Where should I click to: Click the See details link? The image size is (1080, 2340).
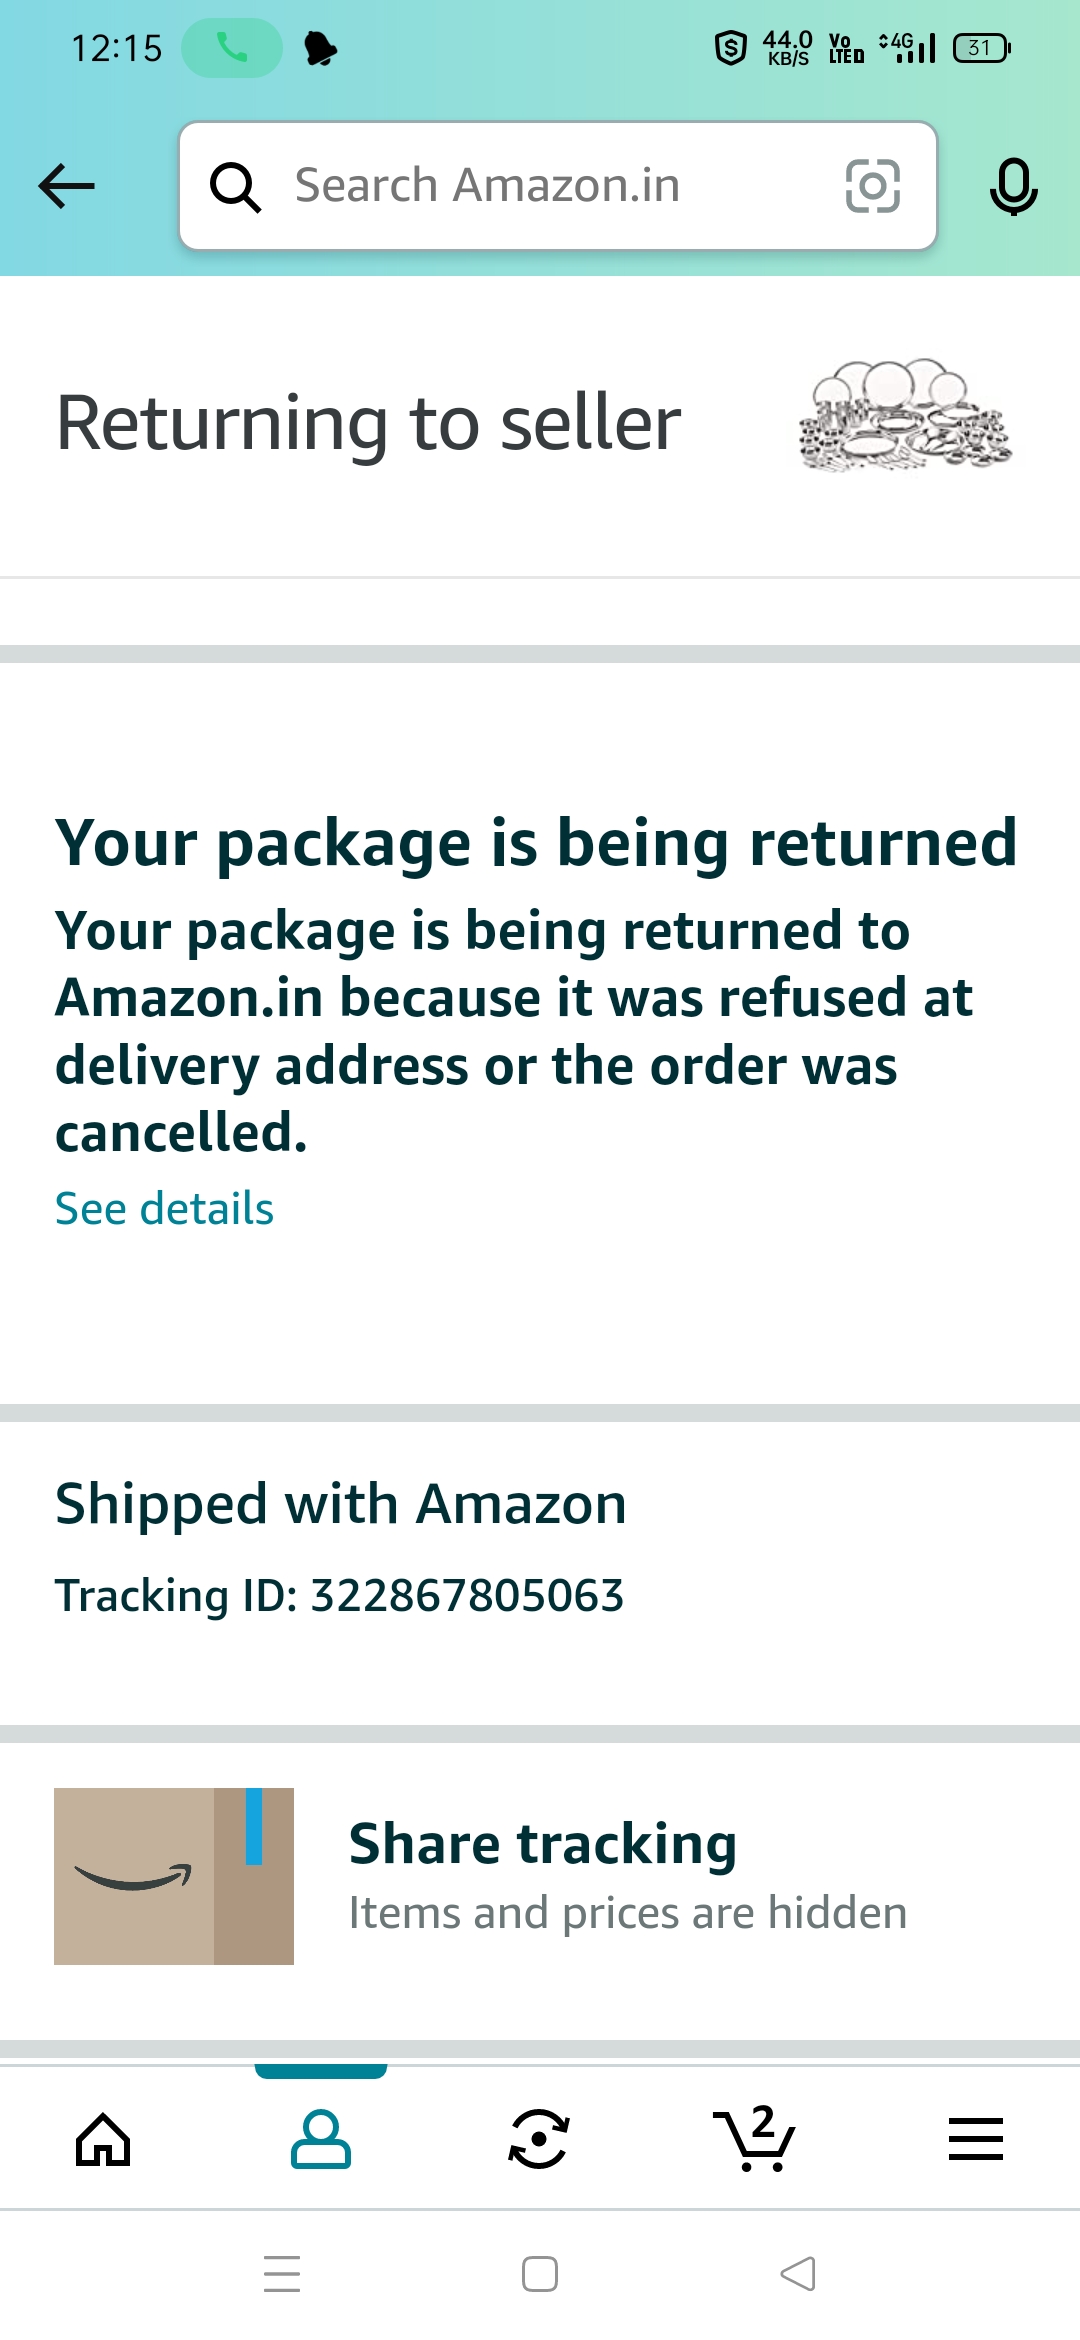tap(165, 1209)
